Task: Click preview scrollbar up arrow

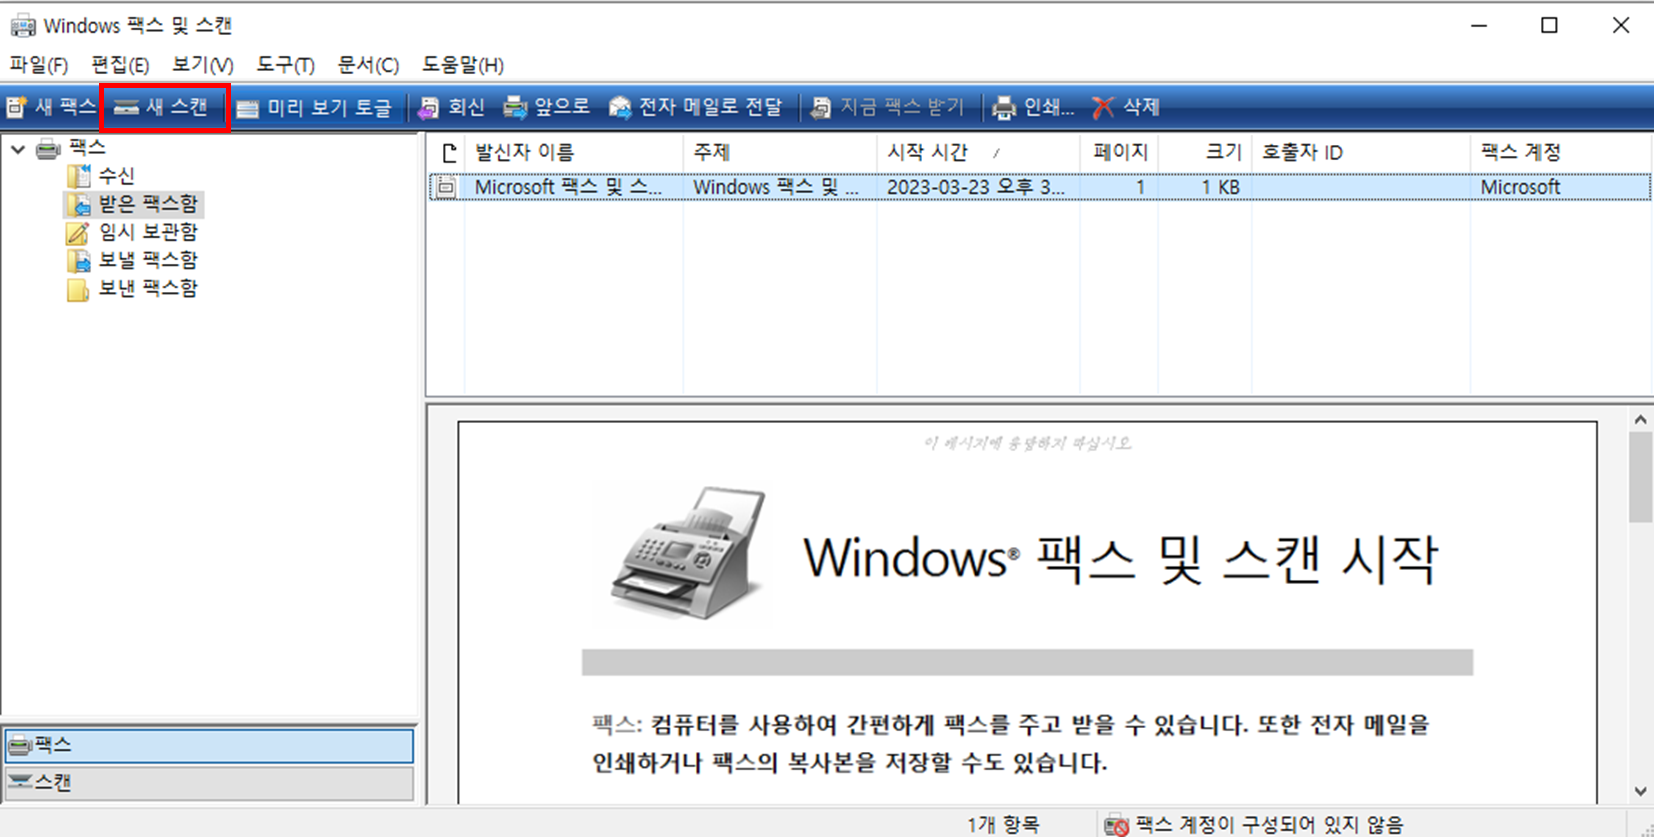Action: [1640, 420]
